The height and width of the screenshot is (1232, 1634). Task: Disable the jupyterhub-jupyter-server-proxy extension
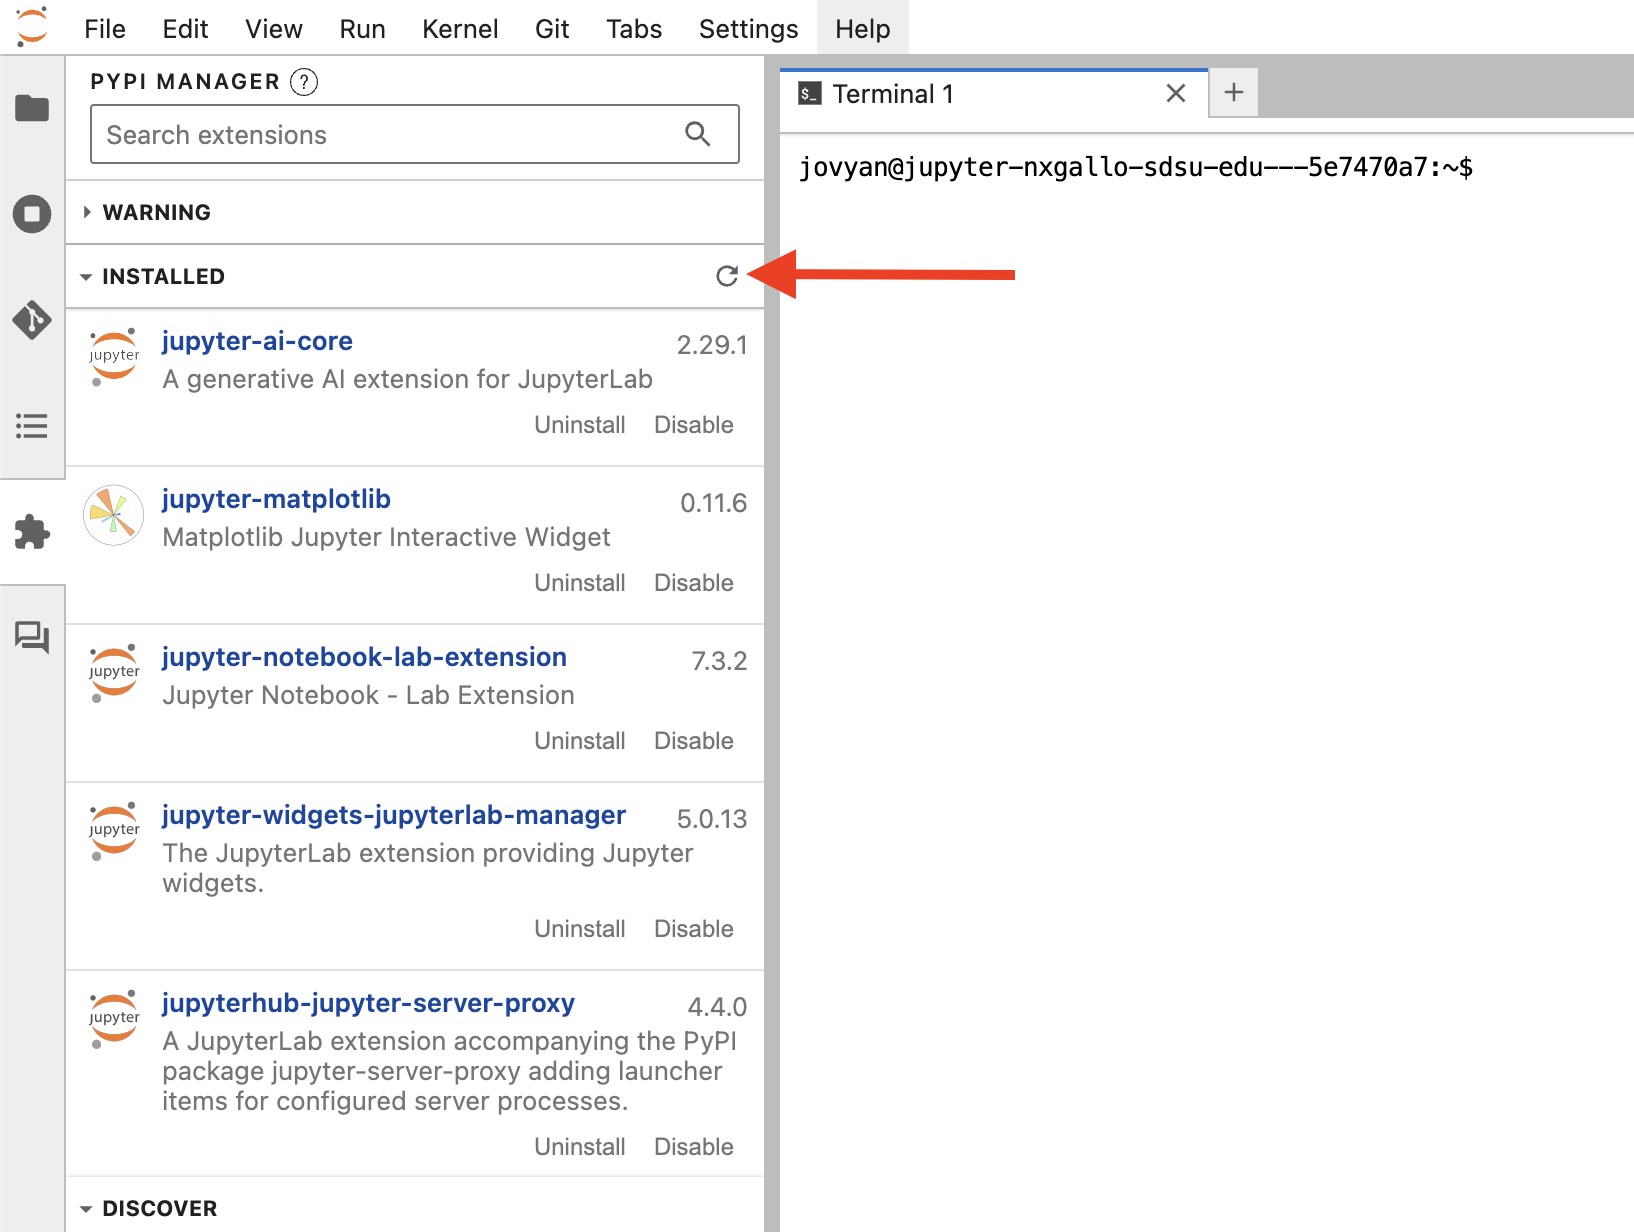(x=693, y=1146)
